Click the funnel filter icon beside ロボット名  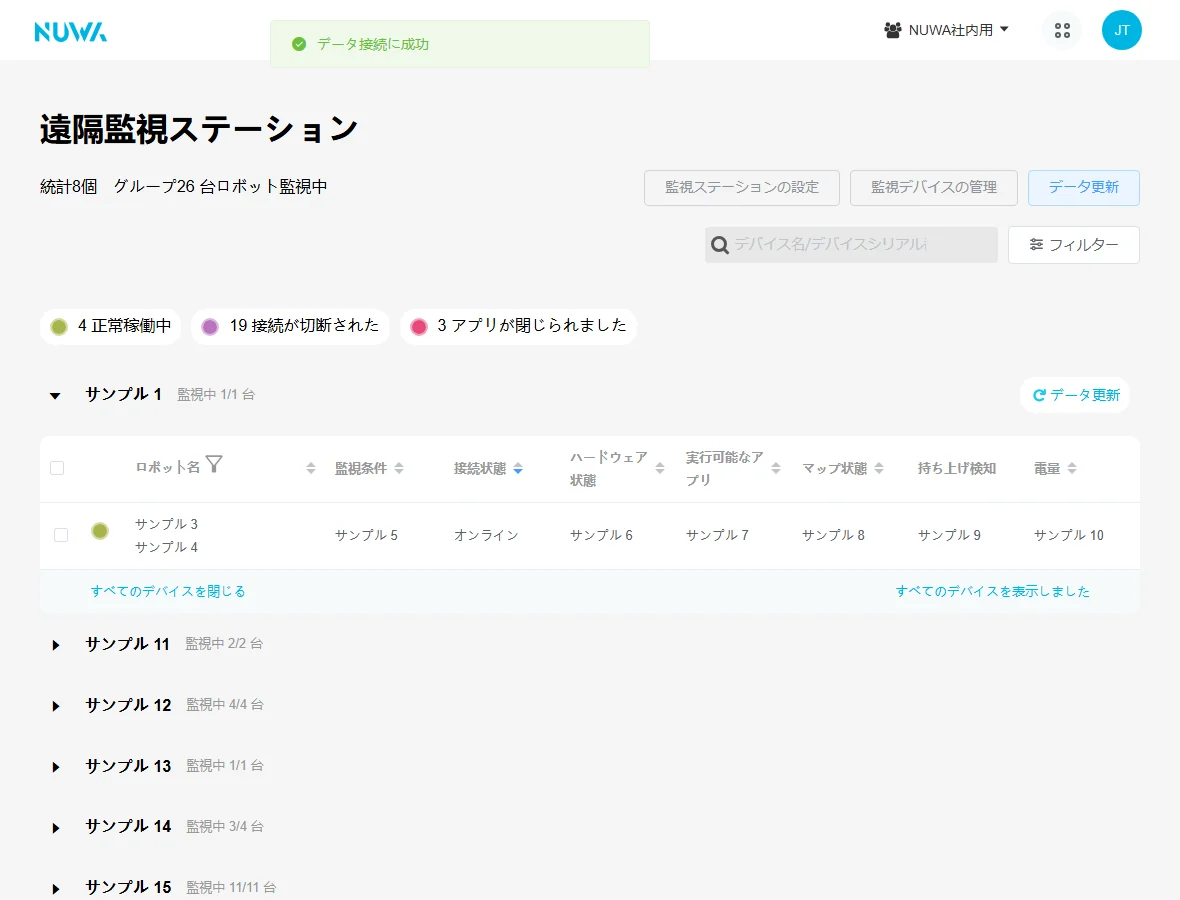(x=214, y=464)
